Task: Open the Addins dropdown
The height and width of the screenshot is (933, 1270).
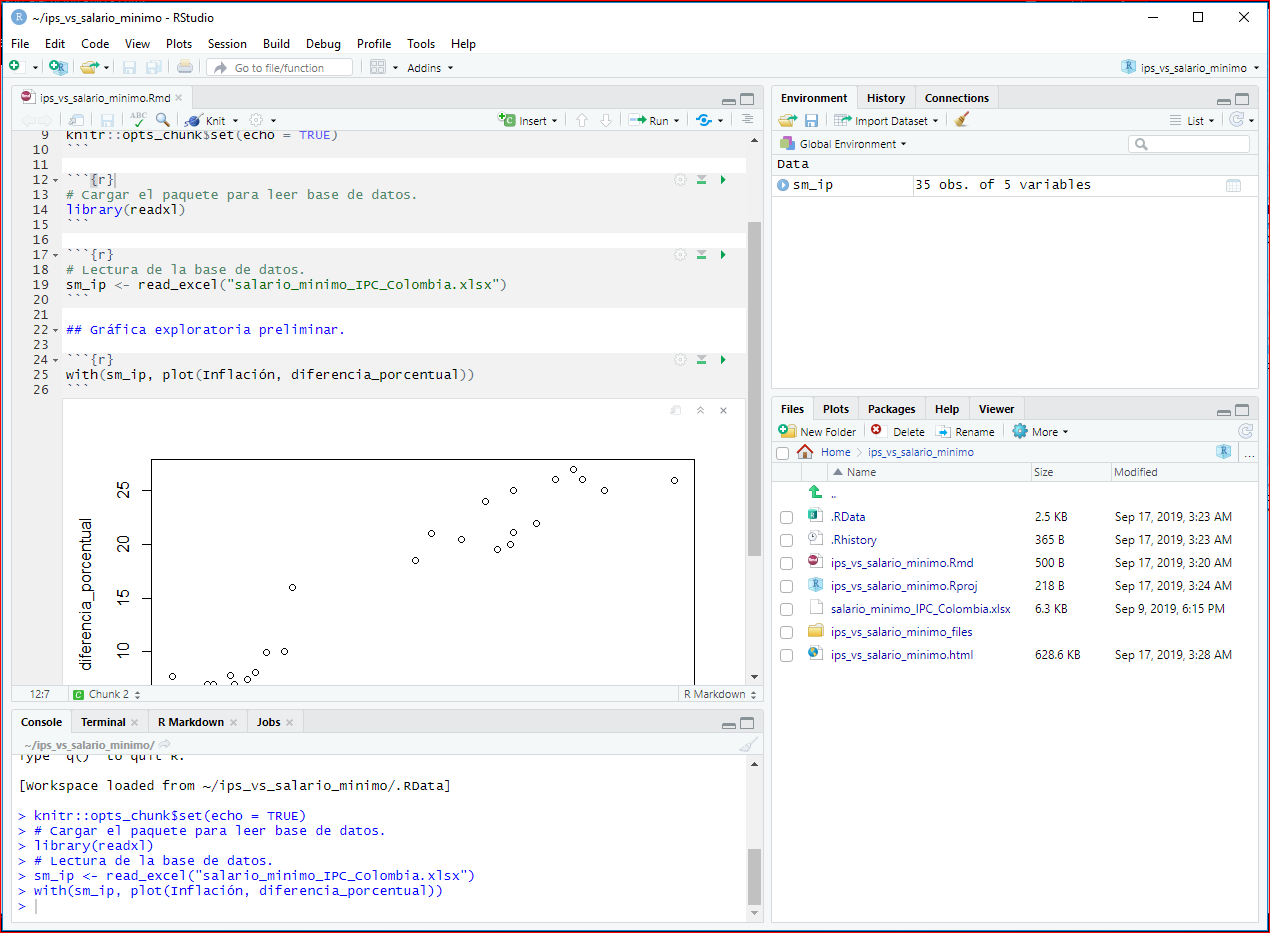Action: 430,67
